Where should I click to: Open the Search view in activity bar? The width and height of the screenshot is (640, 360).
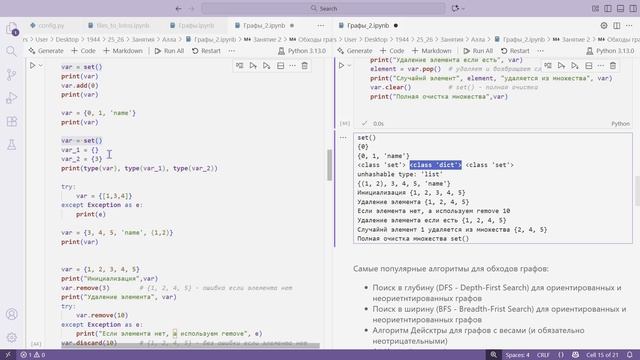coord(11,51)
